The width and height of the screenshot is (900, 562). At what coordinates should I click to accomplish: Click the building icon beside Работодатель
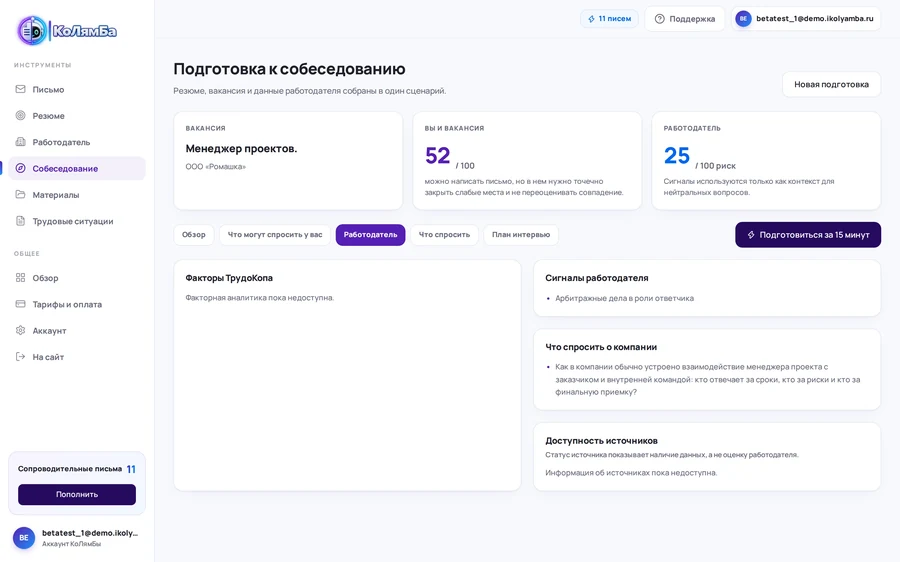point(21,142)
